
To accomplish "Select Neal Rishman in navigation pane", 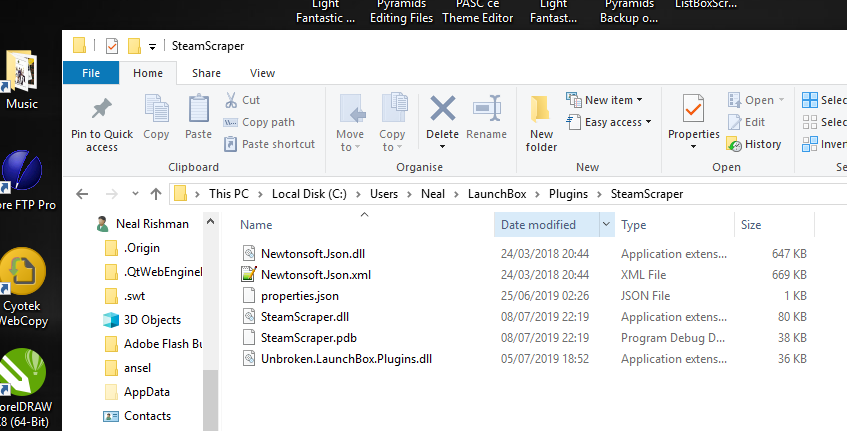I will tap(152, 224).
